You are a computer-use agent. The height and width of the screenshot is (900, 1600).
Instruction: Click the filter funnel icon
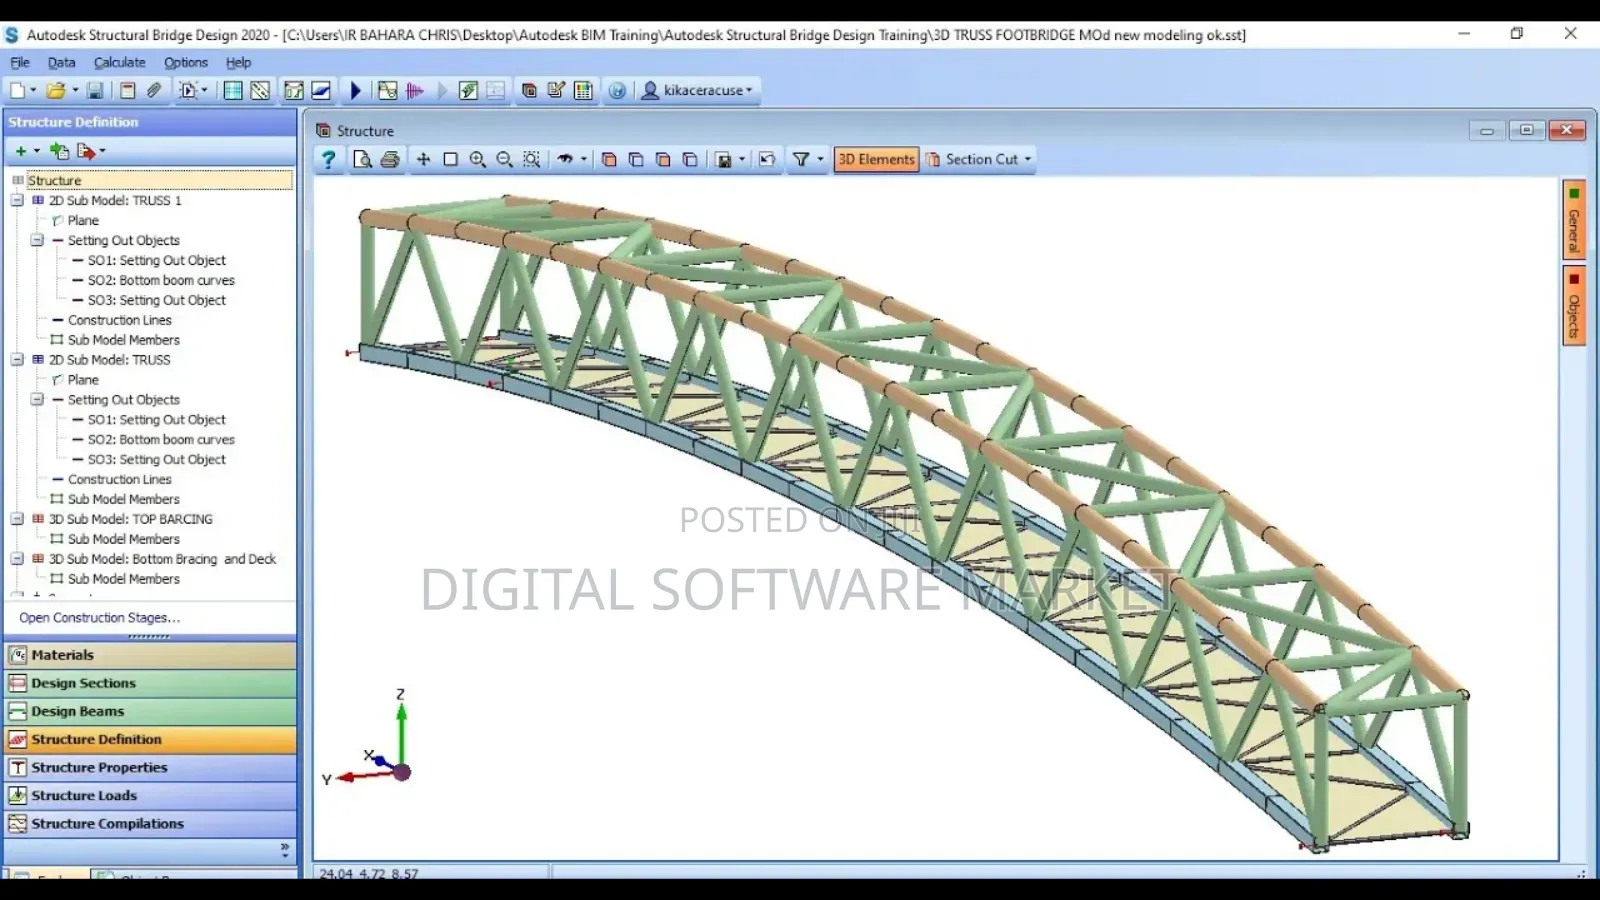801,159
